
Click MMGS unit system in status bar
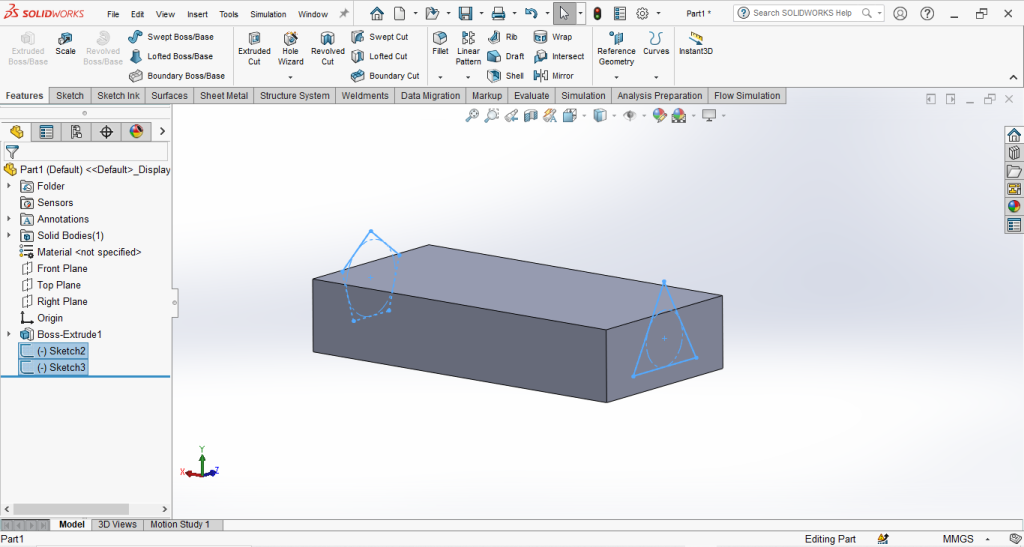(958, 539)
